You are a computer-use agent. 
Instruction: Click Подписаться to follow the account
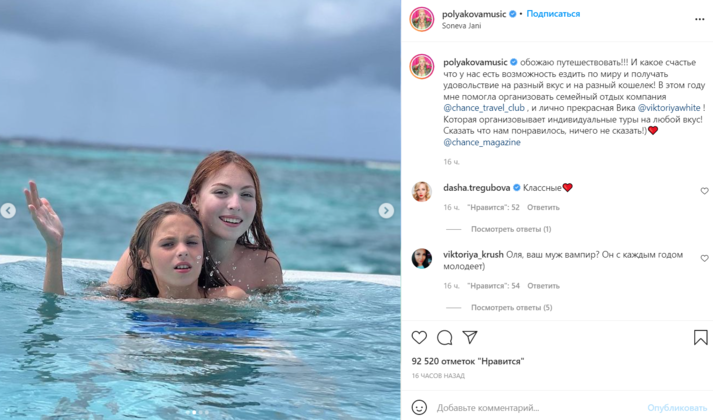click(x=553, y=14)
